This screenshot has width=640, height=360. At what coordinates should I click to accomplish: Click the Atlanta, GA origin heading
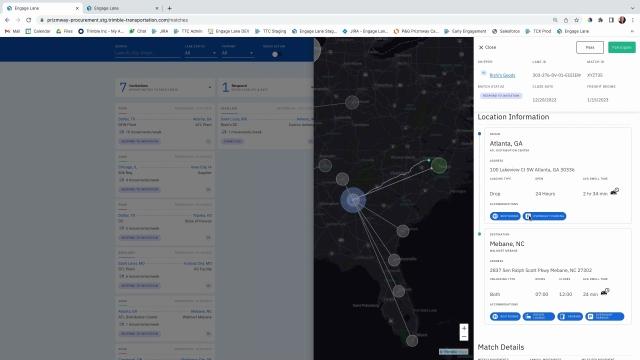pyautogui.click(x=506, y=143)
